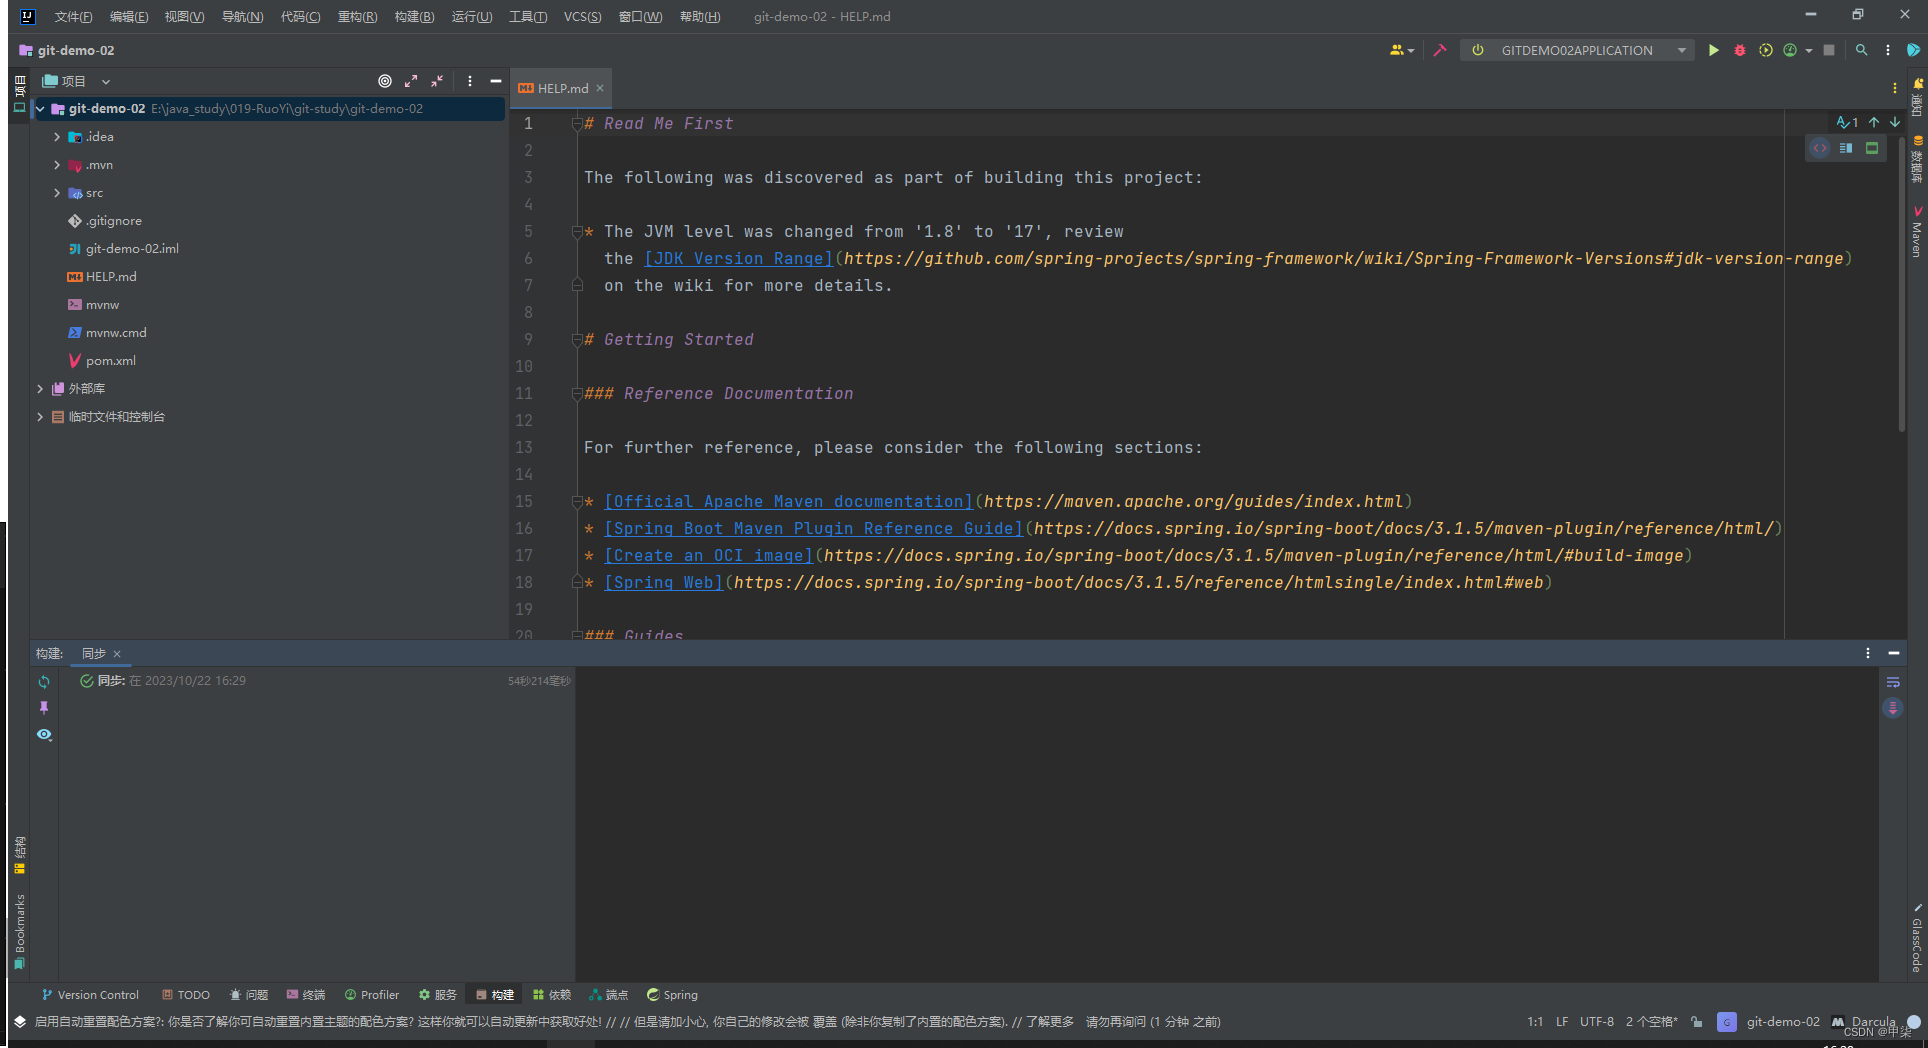This screenshot has height=1048, width=1928.
Task: Open the 项目 view selector dropdown
Action: pyautogui.click(x=76, y=81)
